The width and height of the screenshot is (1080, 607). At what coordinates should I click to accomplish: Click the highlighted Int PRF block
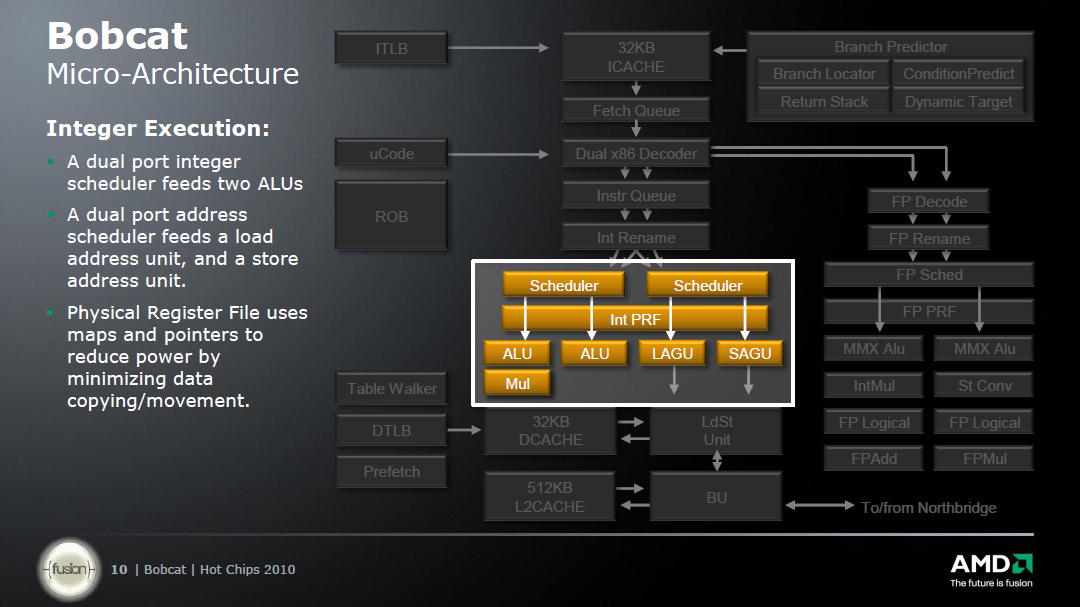pyautogui.click(x=635, y=319)
